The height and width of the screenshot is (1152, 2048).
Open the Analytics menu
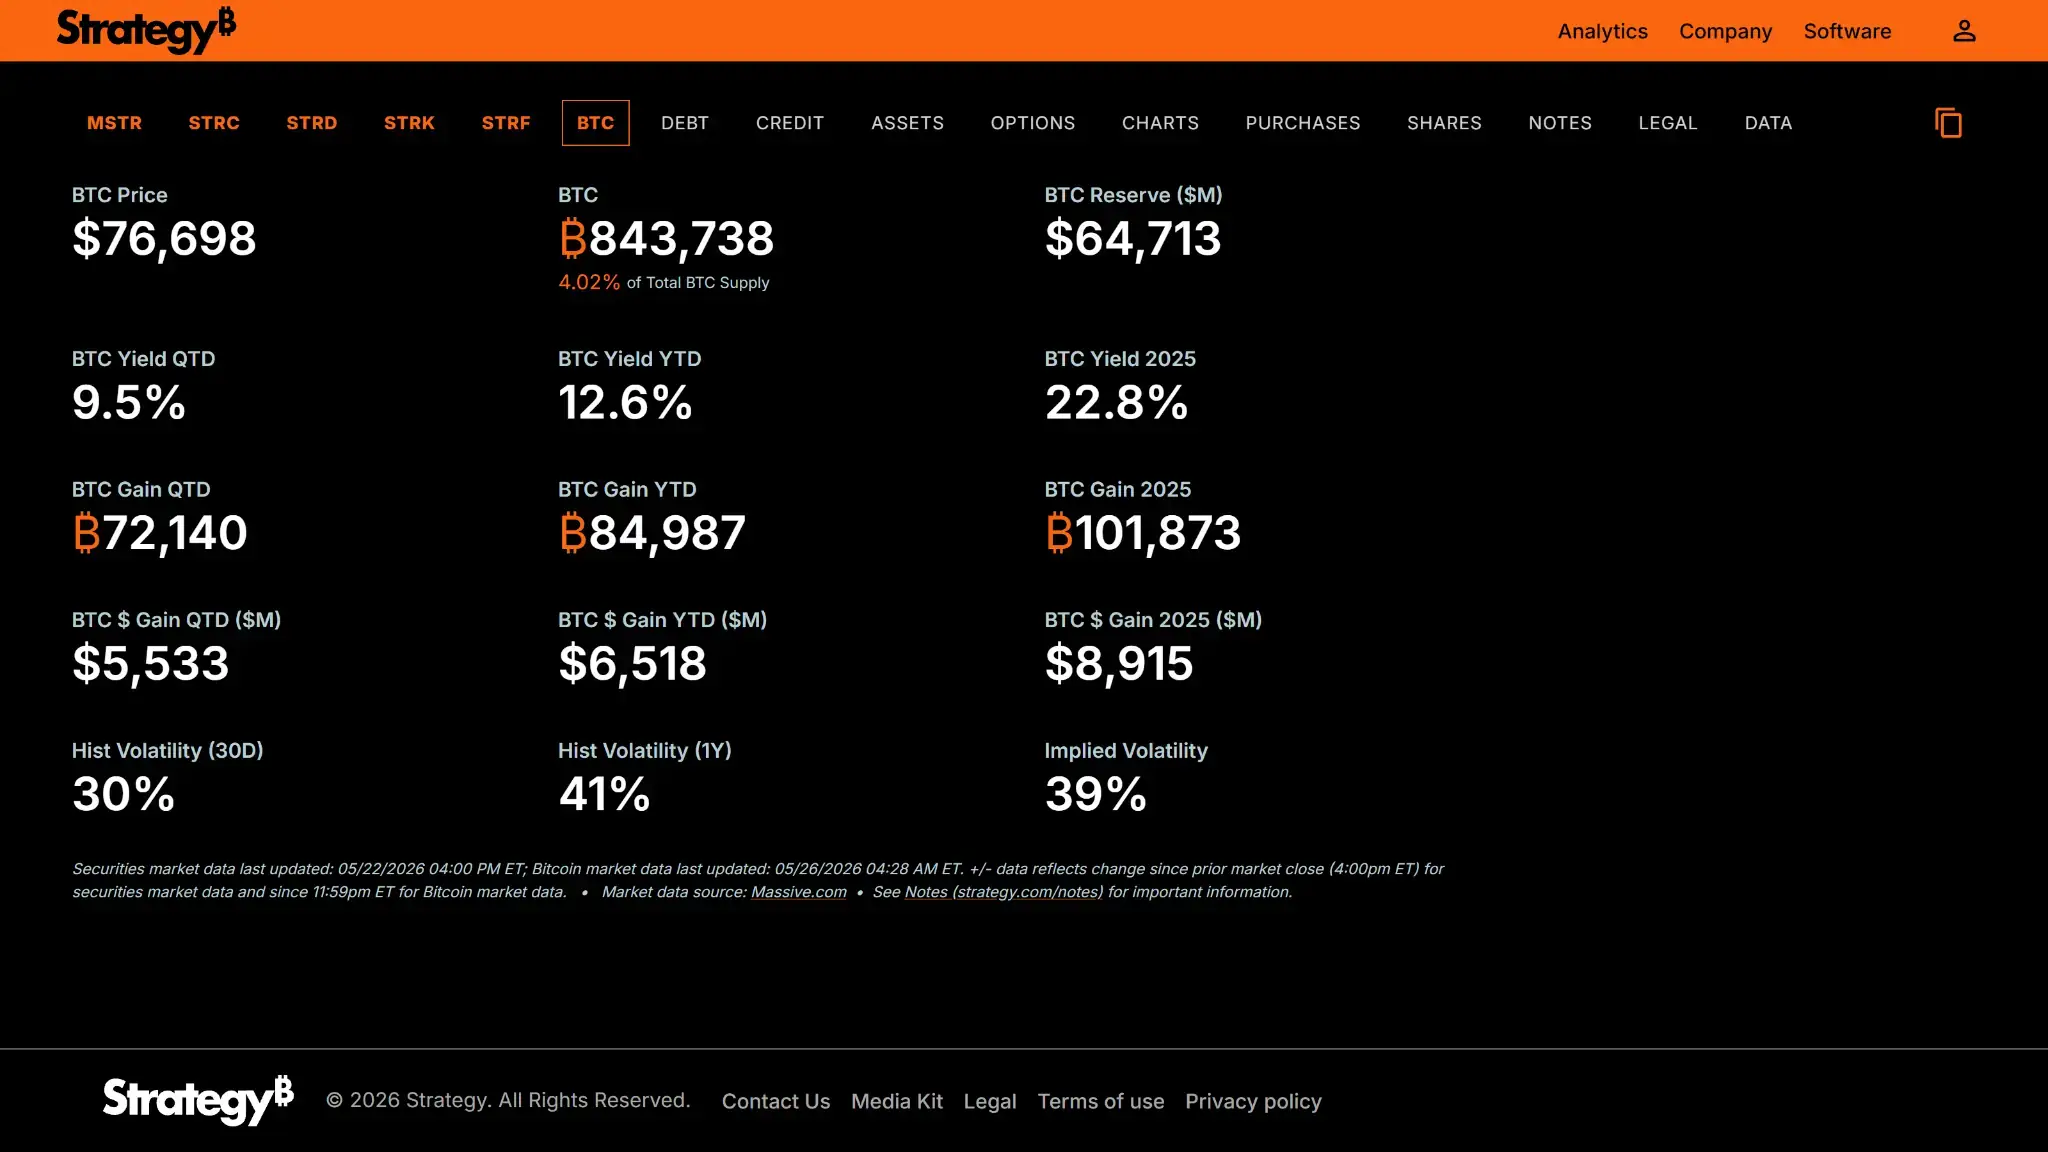(x=1602, y=31)
